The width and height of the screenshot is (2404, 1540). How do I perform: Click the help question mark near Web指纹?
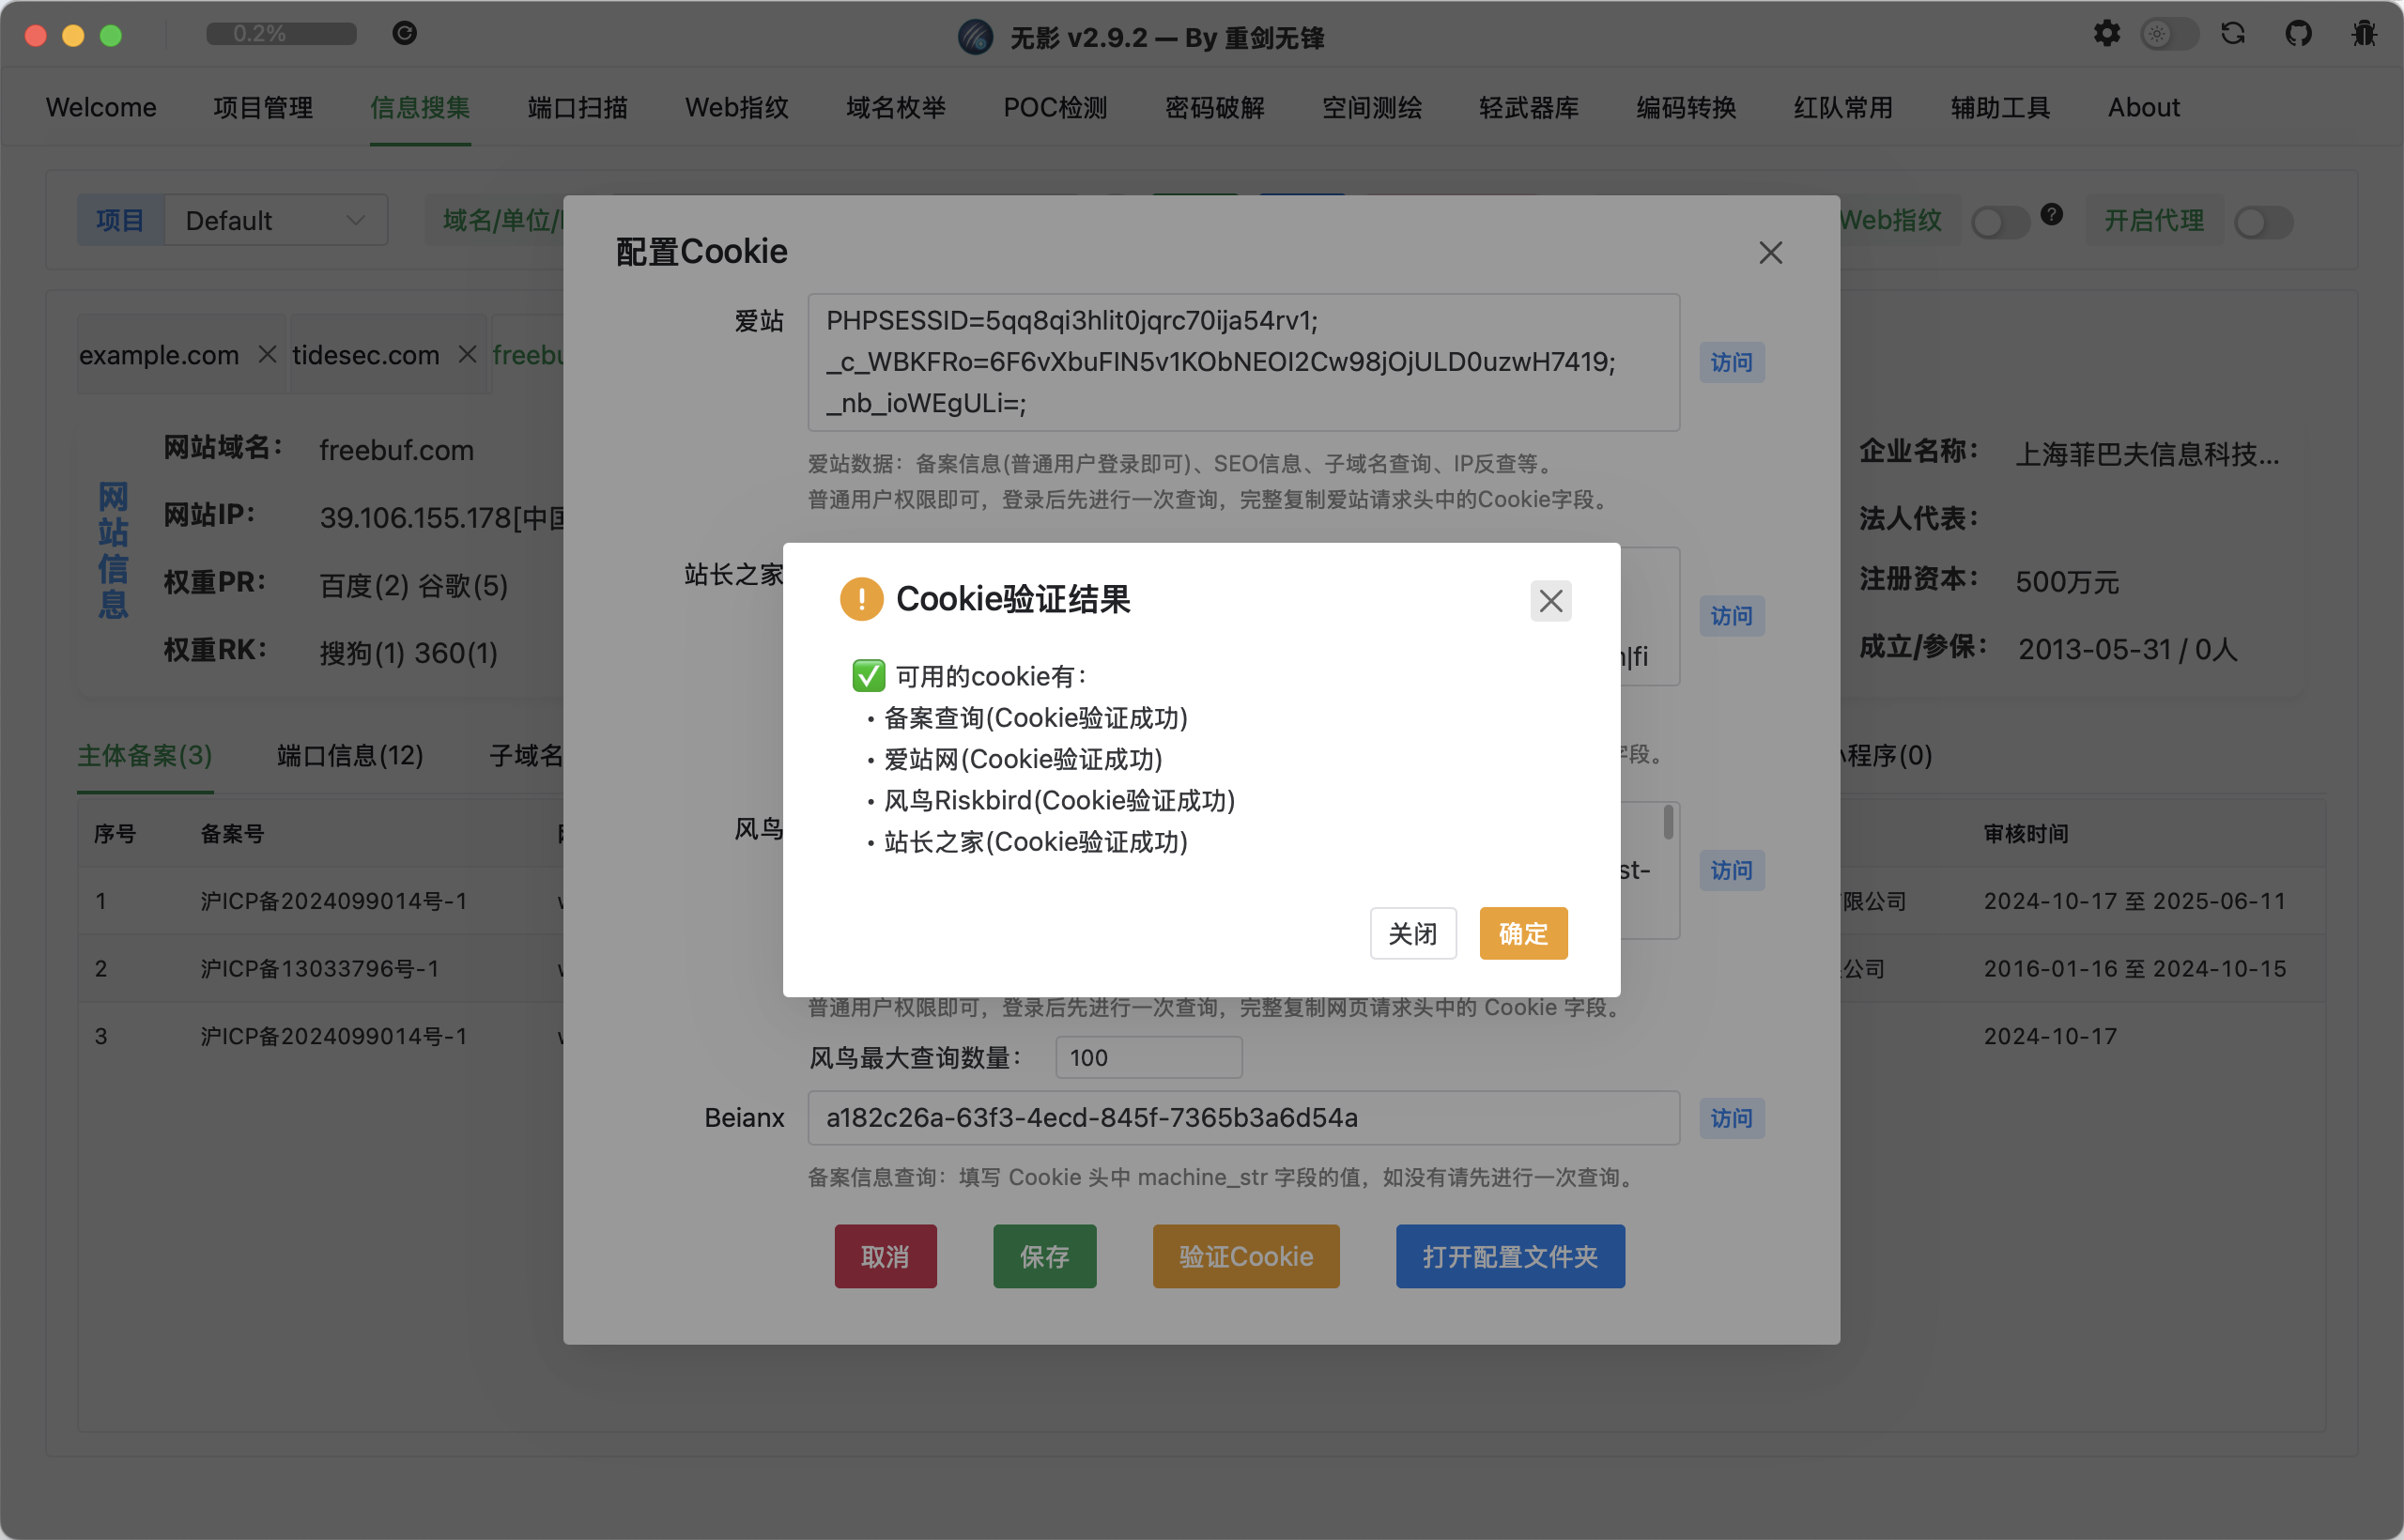[2052, 214]
